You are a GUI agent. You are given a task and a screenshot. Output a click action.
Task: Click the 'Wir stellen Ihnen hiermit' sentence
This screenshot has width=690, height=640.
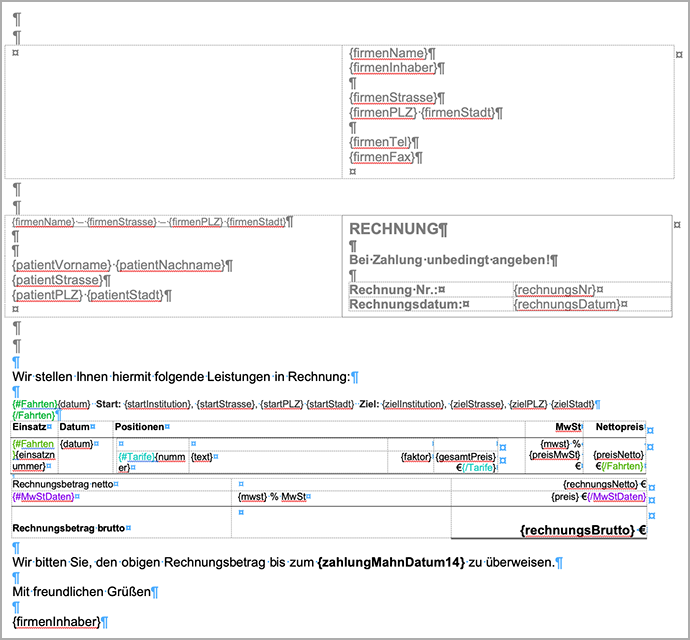(x=181, y=377)
